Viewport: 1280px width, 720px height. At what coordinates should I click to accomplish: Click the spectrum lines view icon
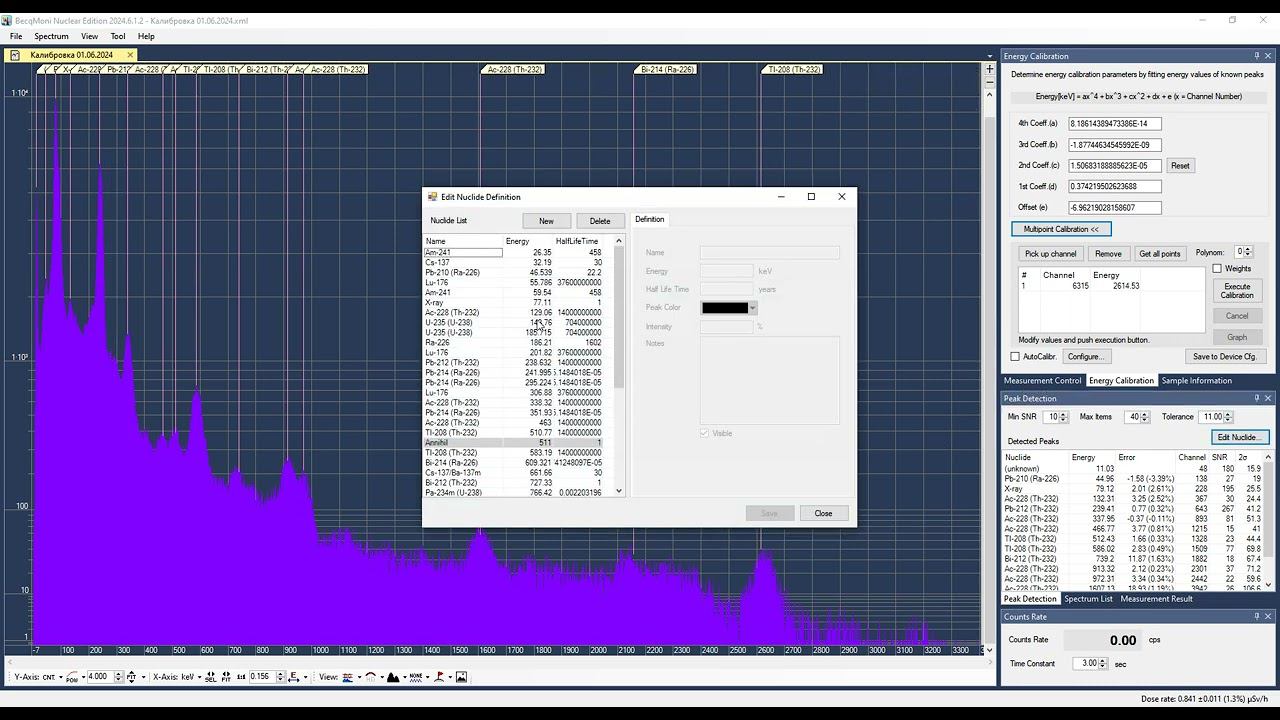pos(347,677)
